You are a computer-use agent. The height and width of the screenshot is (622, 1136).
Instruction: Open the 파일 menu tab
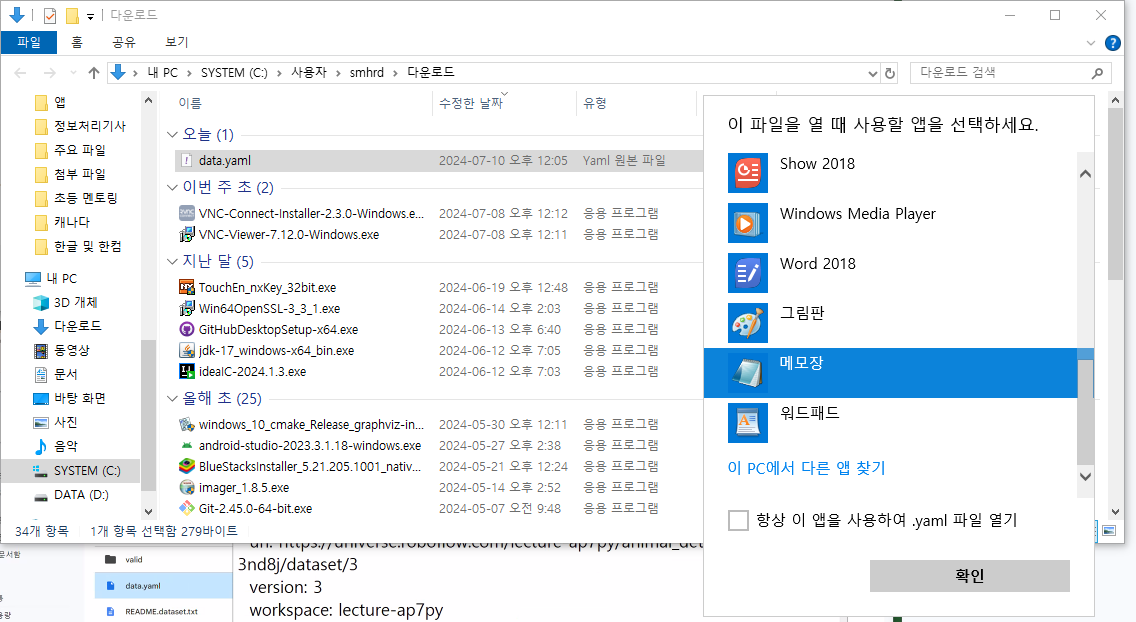coord(29,42)
